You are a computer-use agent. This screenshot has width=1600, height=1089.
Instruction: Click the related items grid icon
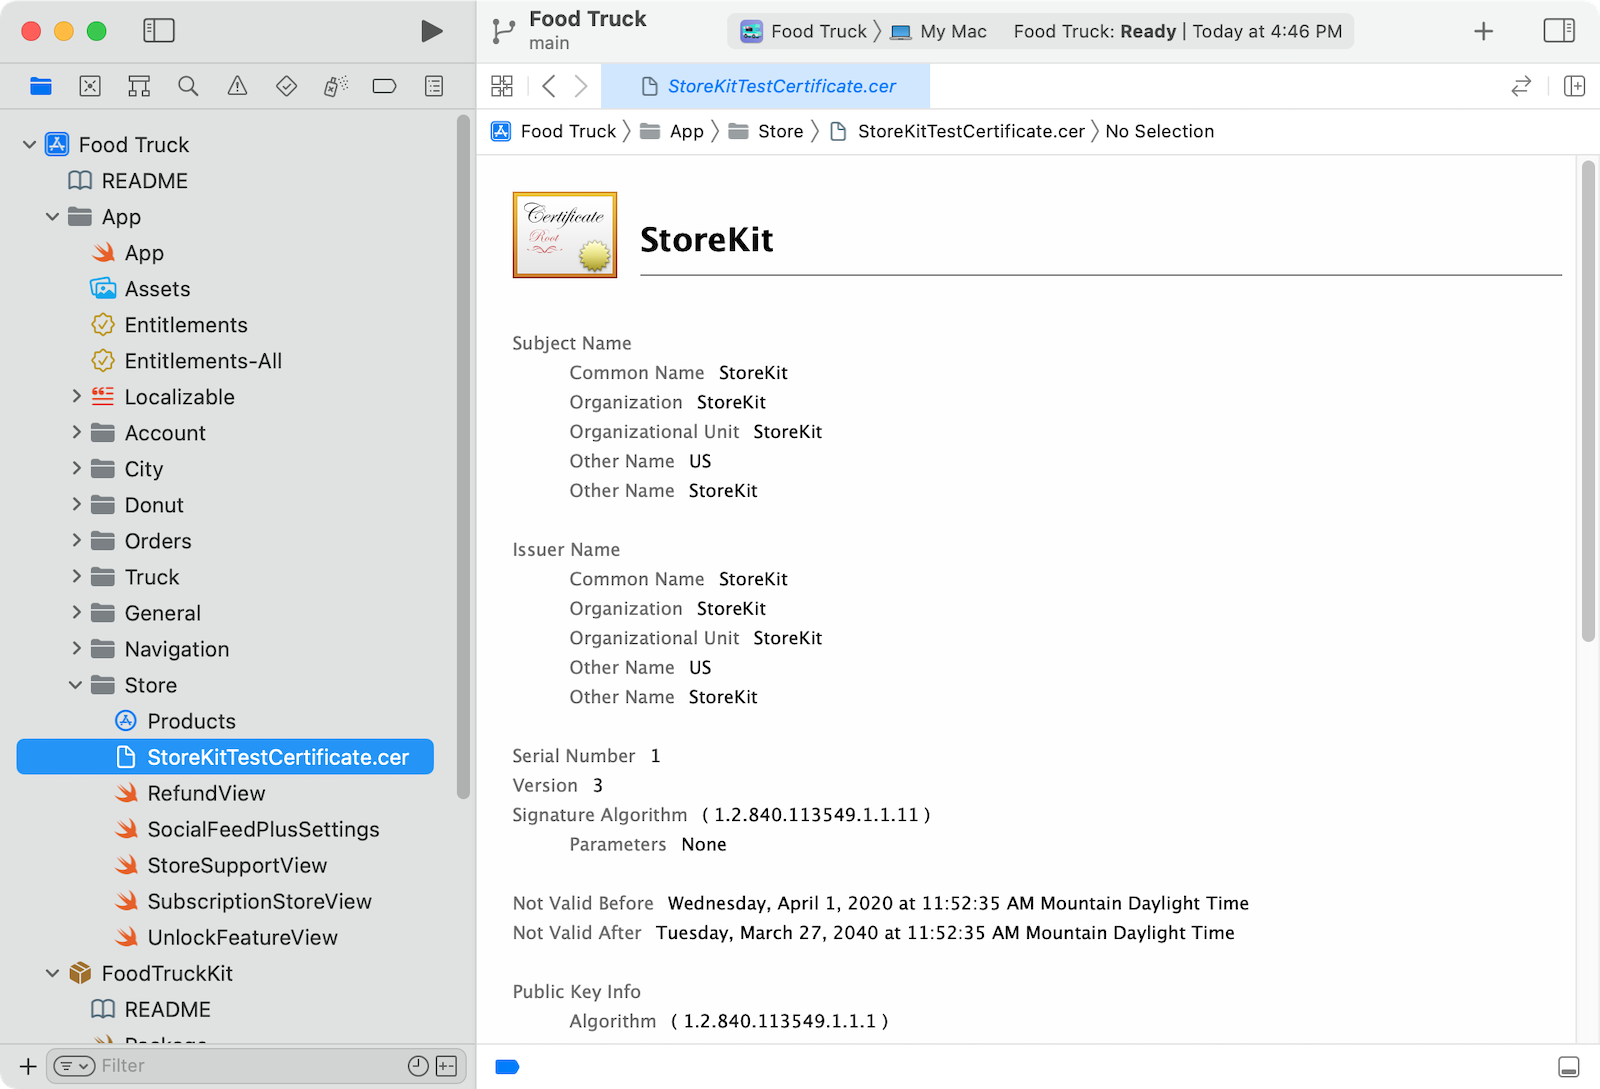(502, 86)
